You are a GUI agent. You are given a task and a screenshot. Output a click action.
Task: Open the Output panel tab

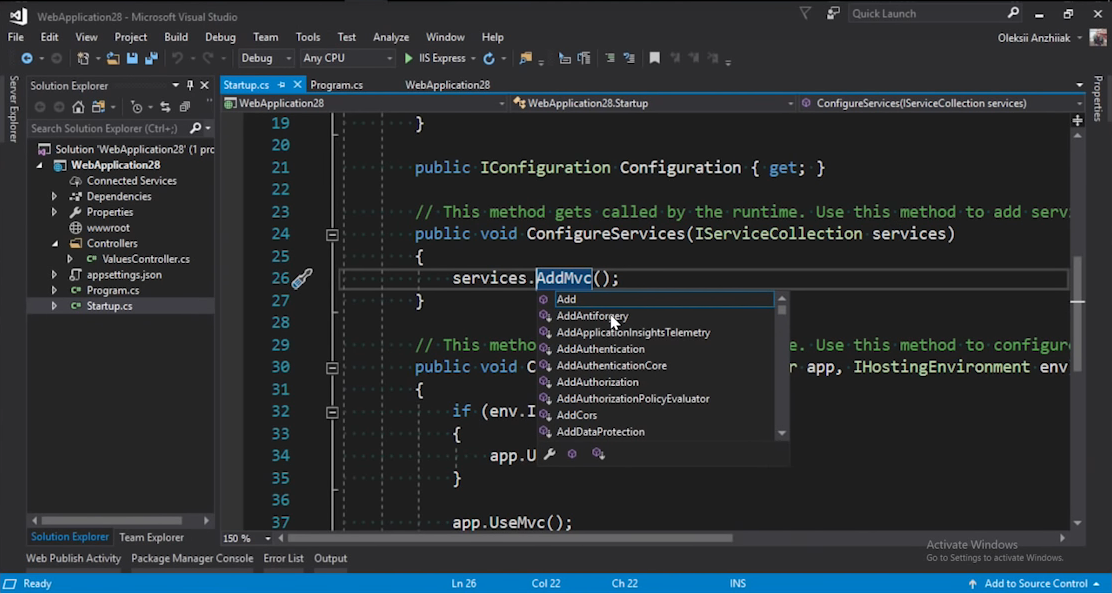pyautogui.click(x=330, y=558)
